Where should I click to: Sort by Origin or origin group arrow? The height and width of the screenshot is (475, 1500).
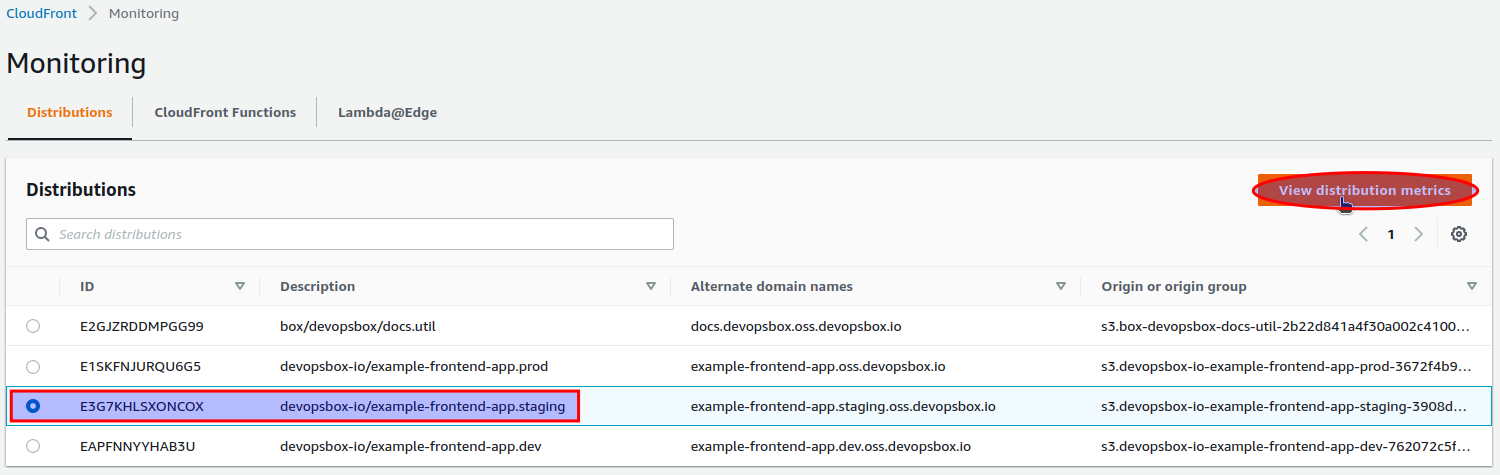click(x=1472, y=286)
